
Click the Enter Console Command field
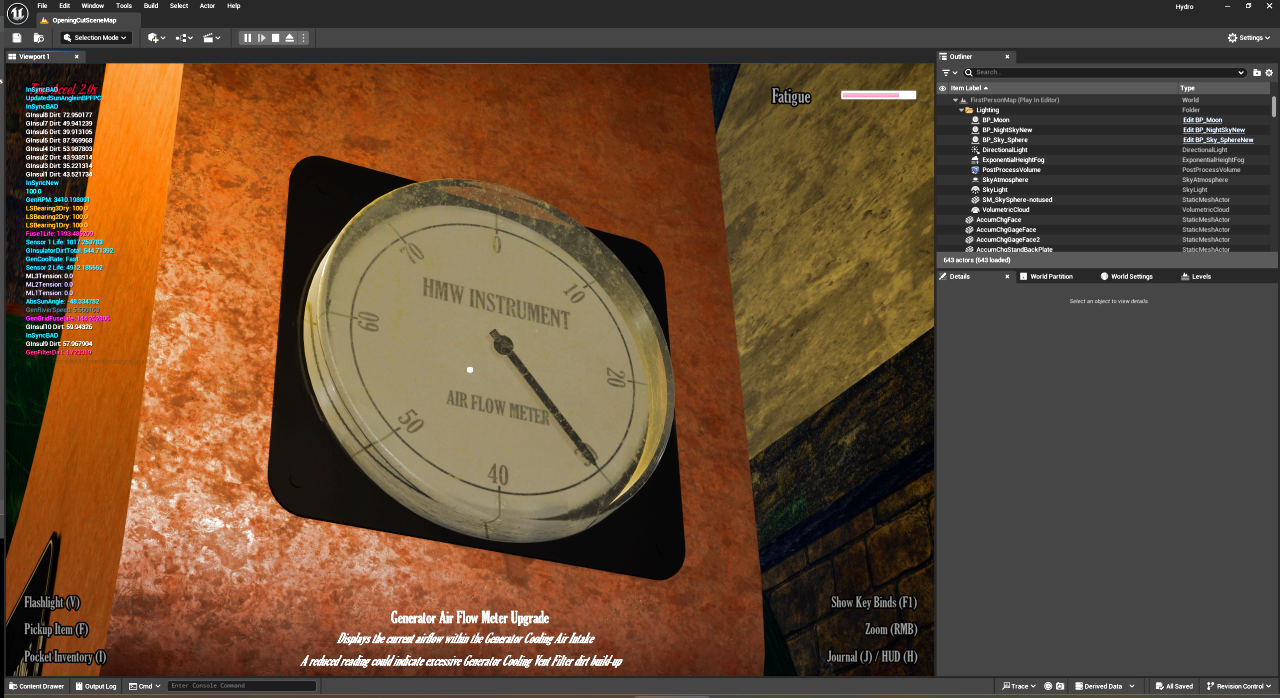[x=242, y=686]
